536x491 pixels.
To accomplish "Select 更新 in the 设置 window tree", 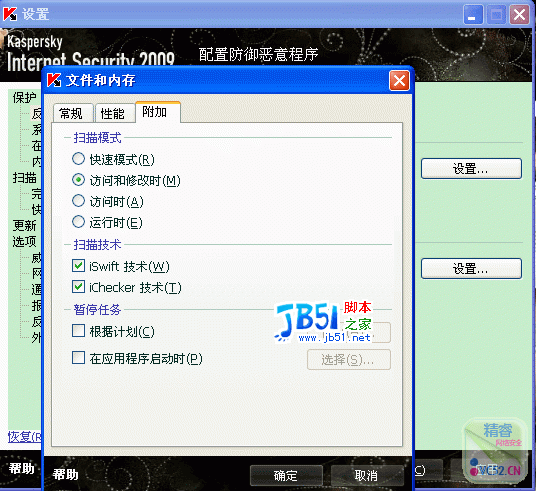I will pyautogui.click(x=25, y=226).
